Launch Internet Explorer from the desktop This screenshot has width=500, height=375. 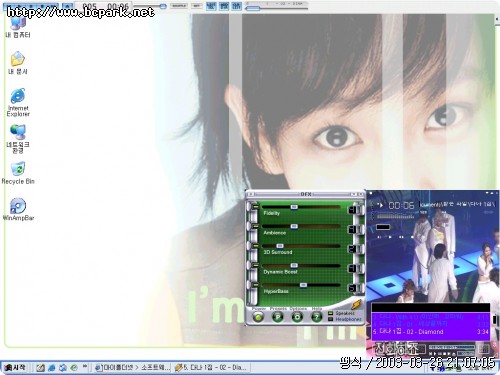tap(18, 102)
